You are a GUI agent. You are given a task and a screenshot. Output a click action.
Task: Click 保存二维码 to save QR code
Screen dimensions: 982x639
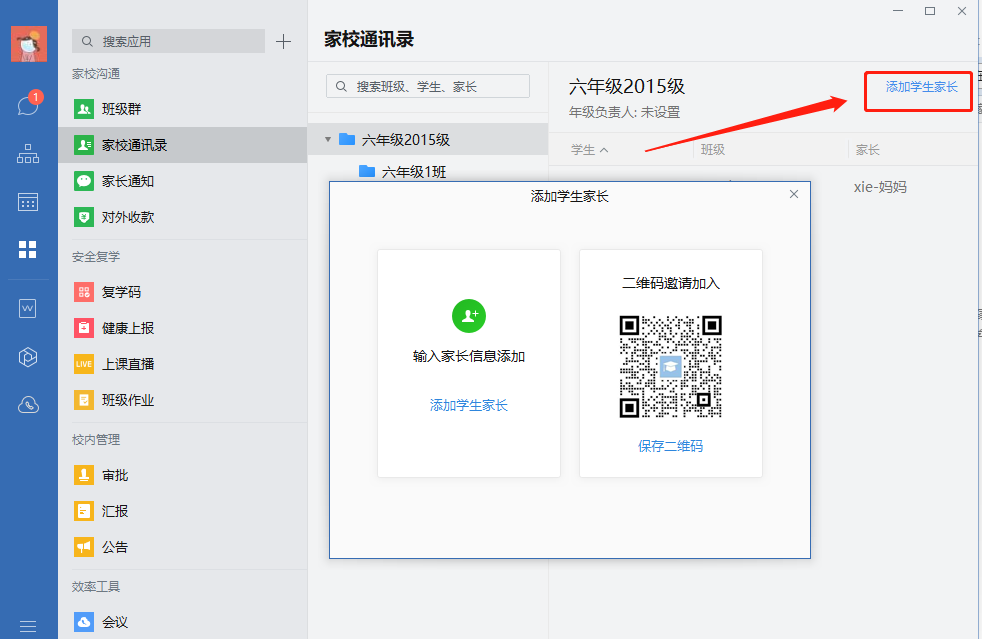click(x=670, y=446)
